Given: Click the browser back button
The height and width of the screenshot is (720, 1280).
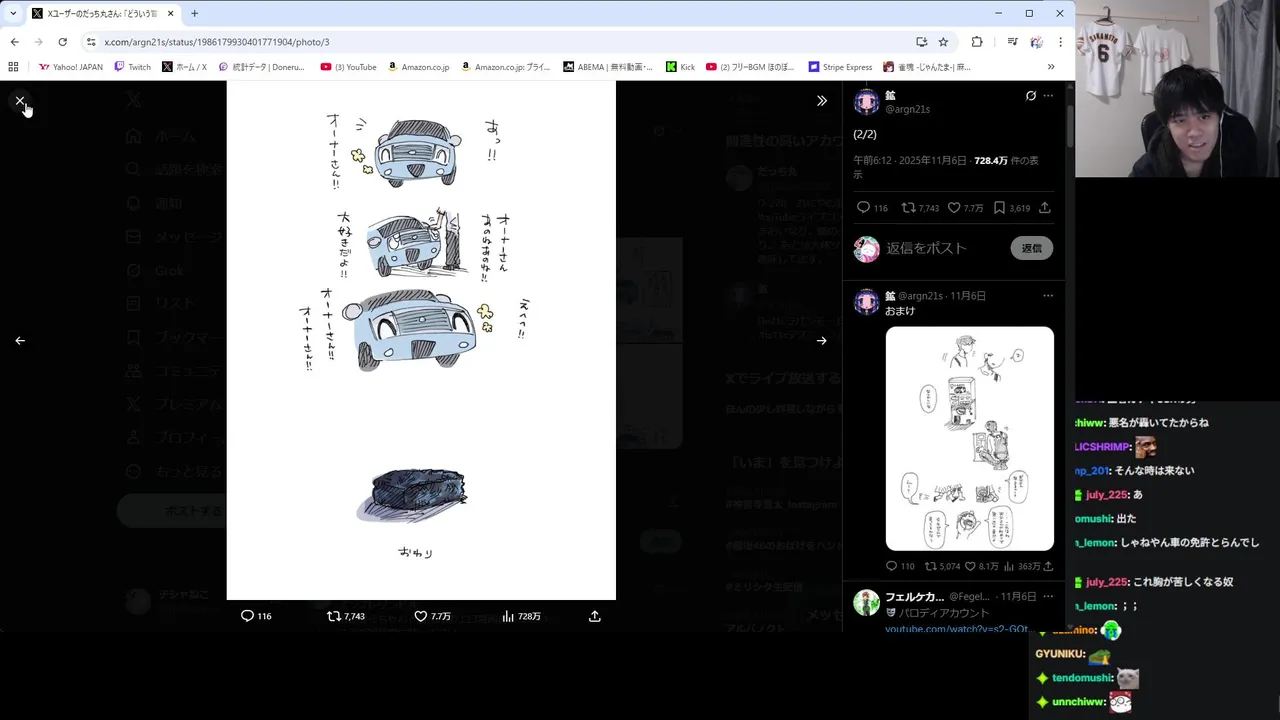Looking at the screenshot, I should pos(14,42).
